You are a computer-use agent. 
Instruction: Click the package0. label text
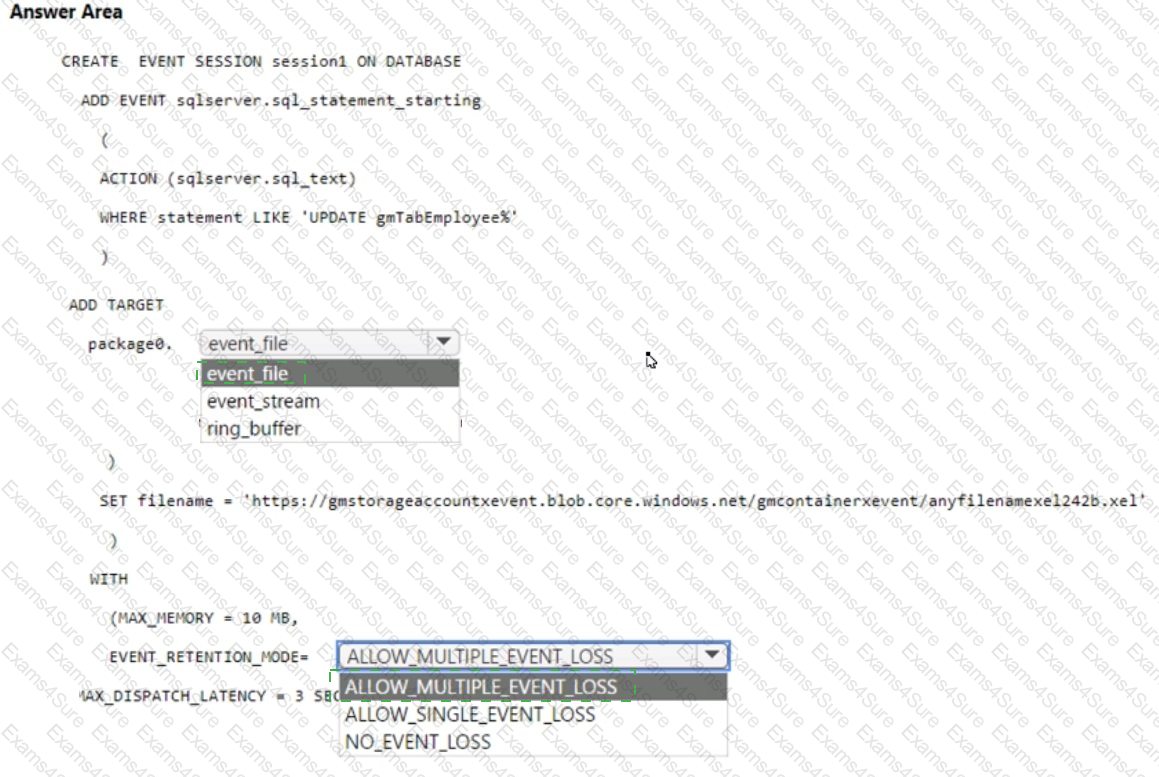coord(130,344)
